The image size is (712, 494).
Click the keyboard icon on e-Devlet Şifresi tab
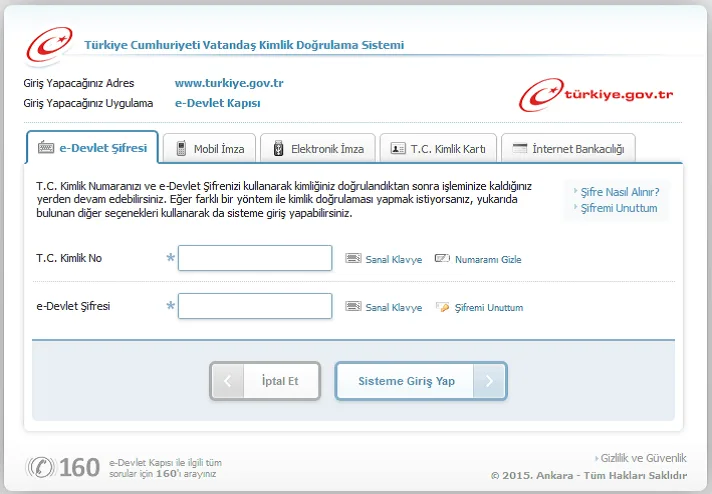(46, 148)
